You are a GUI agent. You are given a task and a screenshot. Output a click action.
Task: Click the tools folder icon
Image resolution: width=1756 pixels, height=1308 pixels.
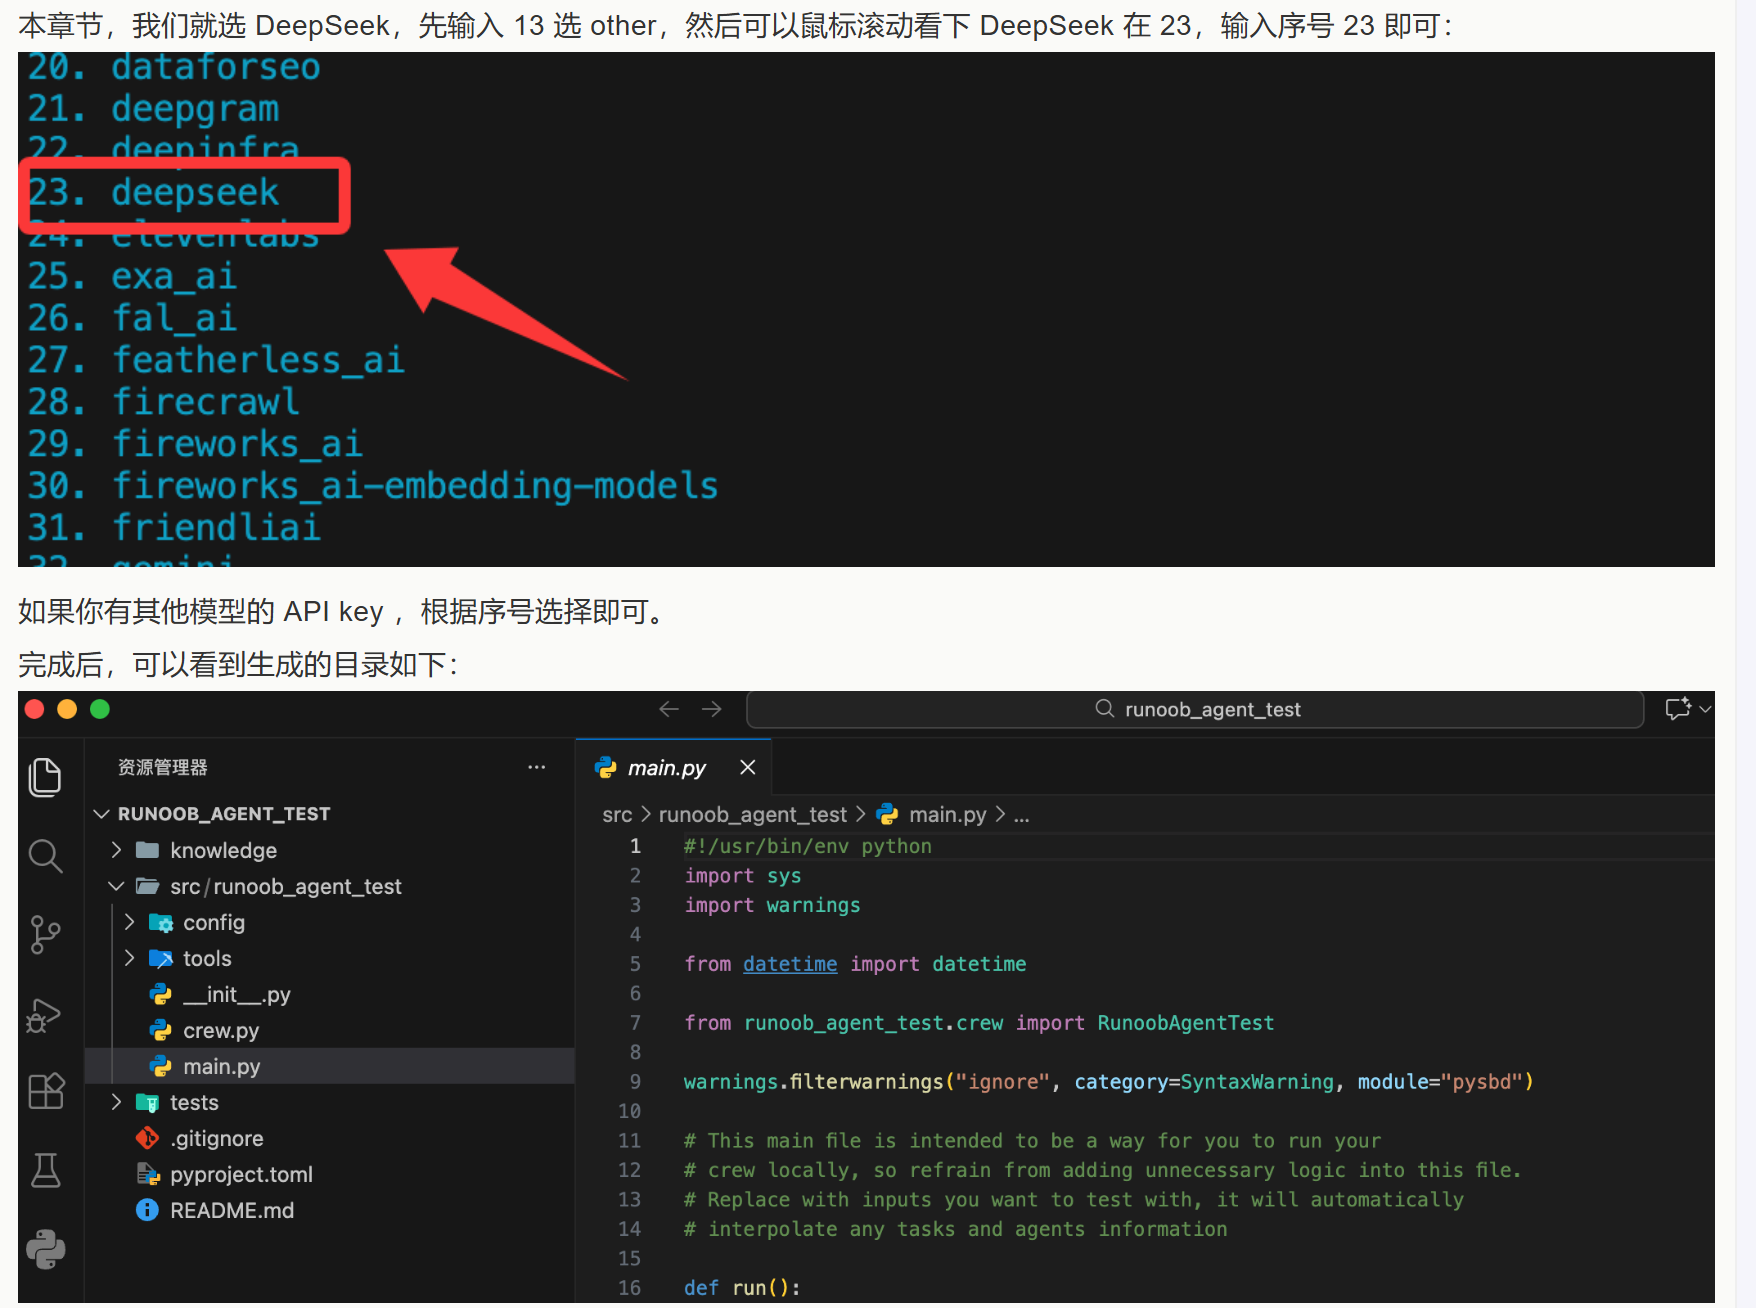(161, 958)
